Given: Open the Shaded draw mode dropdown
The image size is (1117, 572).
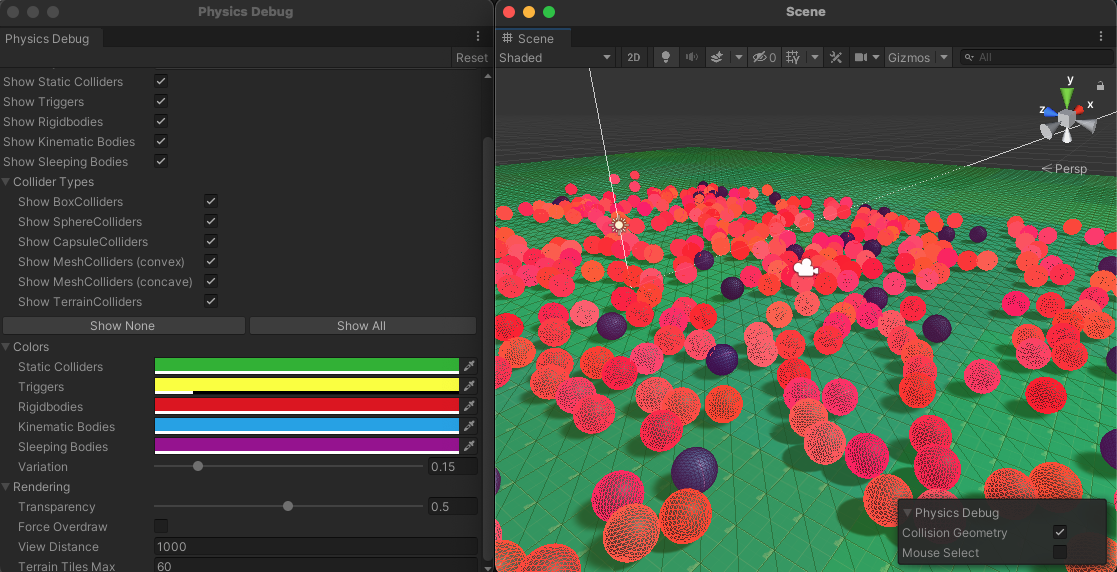Looking at the screenshot, I should pos(555,58).
